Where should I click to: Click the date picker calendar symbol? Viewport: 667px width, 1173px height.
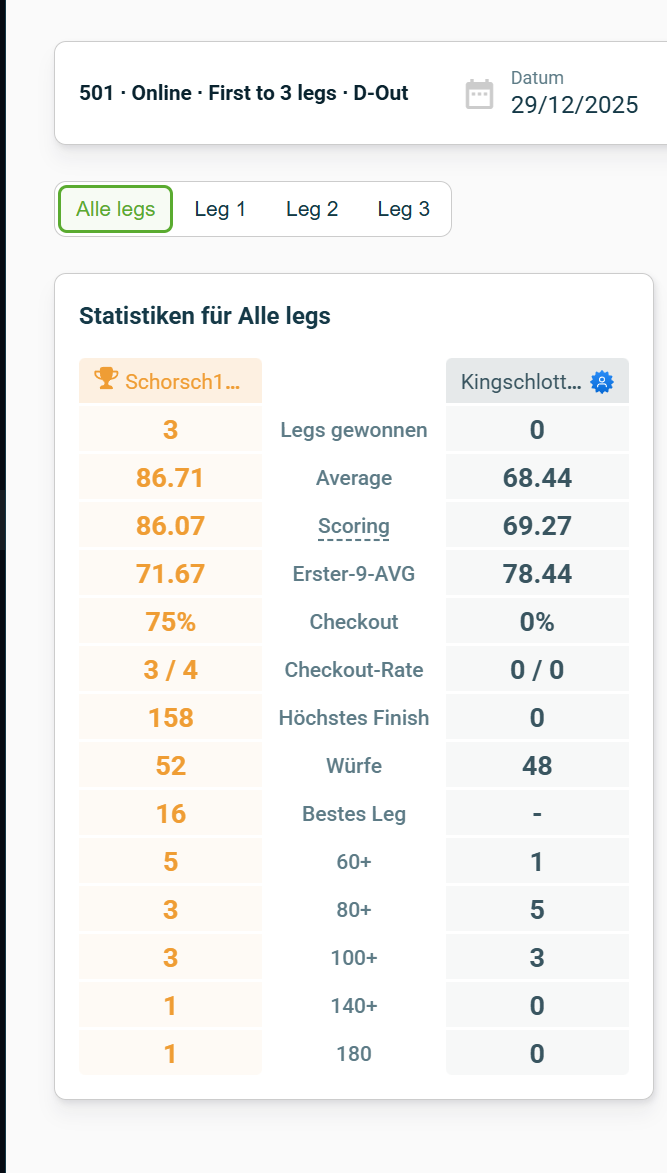click(x=480, y=92)
